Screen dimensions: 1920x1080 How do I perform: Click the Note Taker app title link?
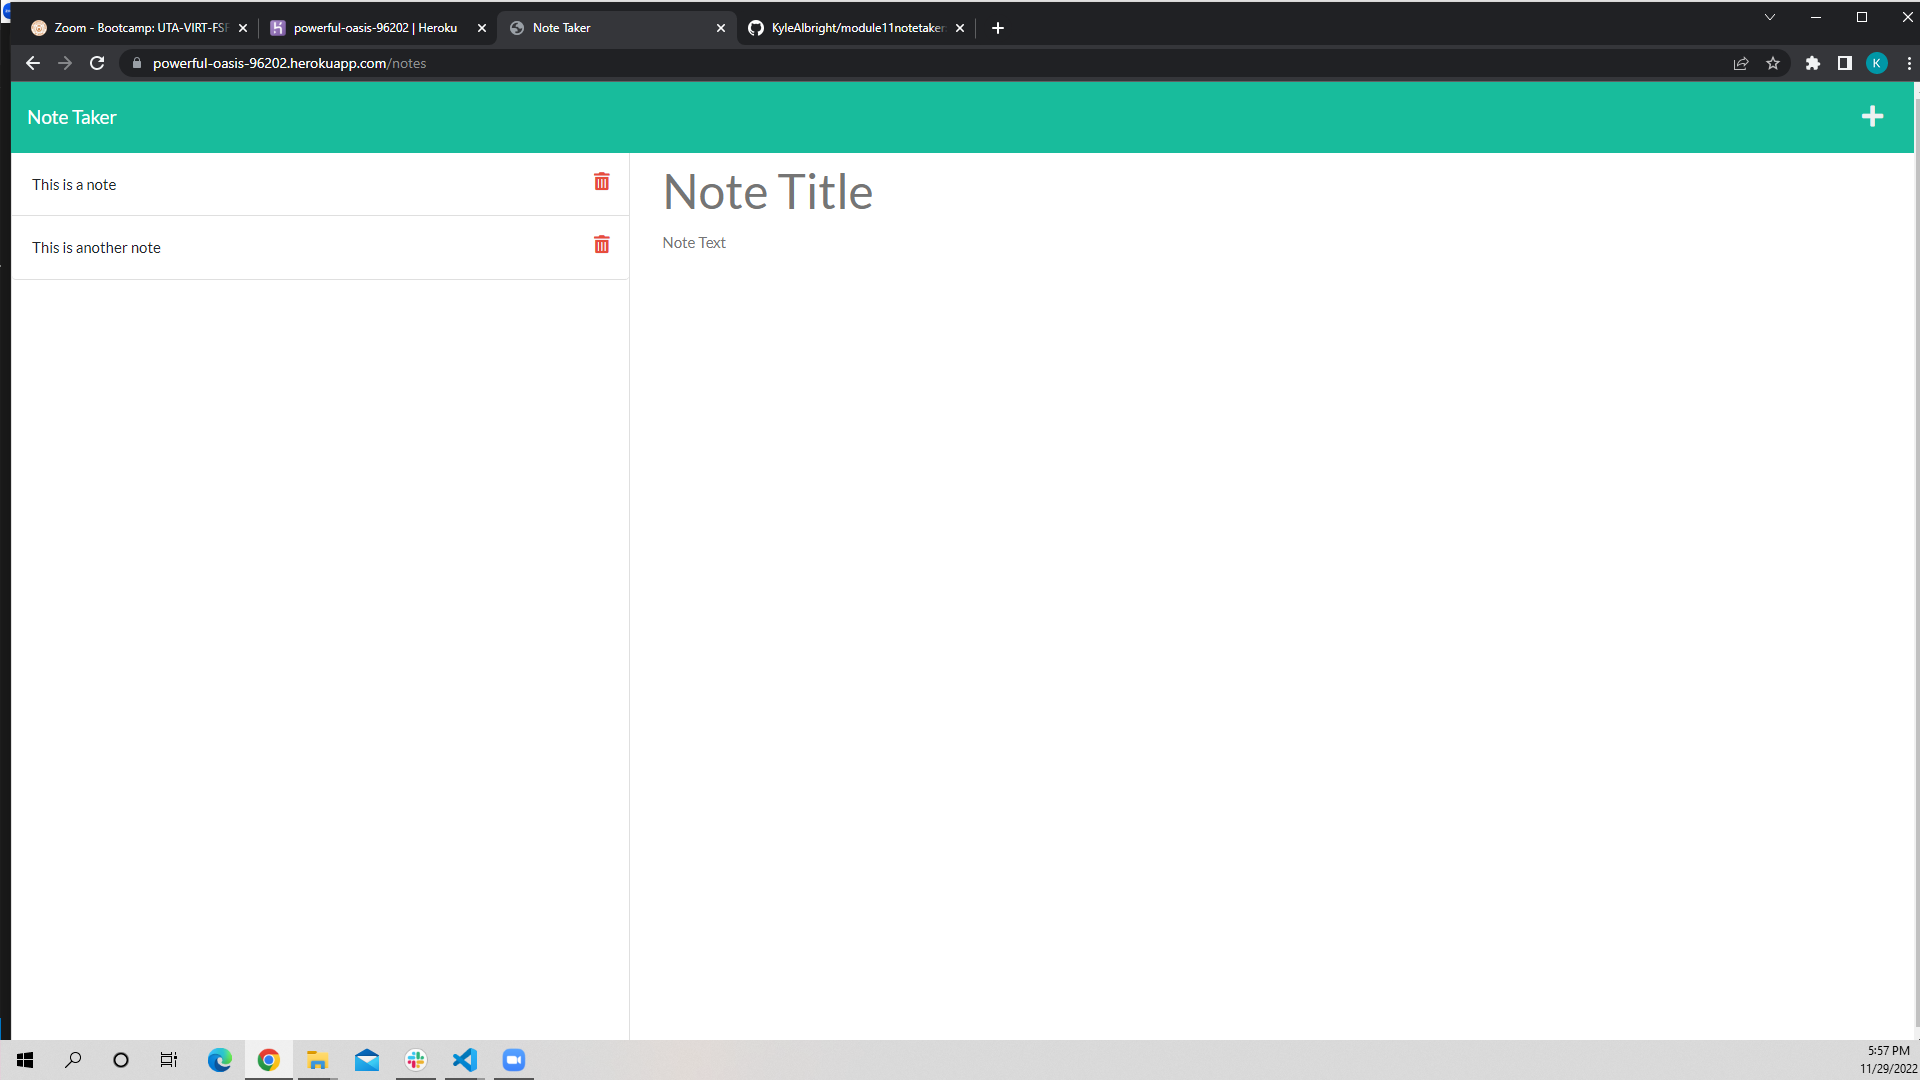(x=71, y=117)
